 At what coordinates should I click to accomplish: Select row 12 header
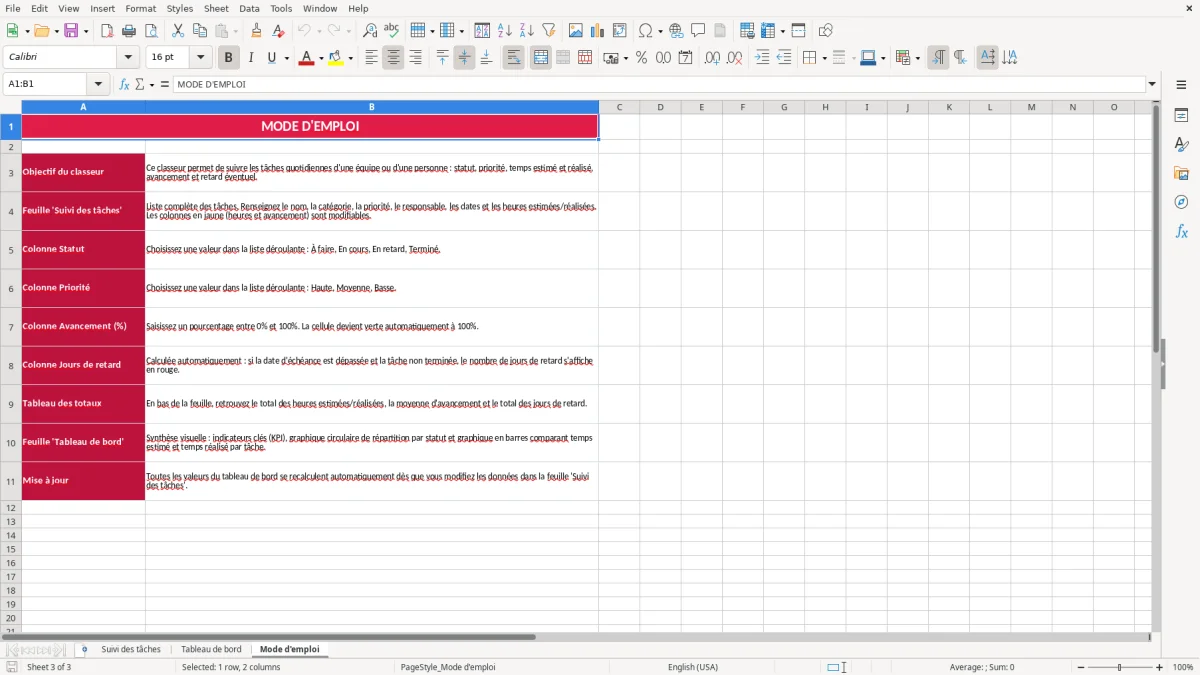coord(11,507)
